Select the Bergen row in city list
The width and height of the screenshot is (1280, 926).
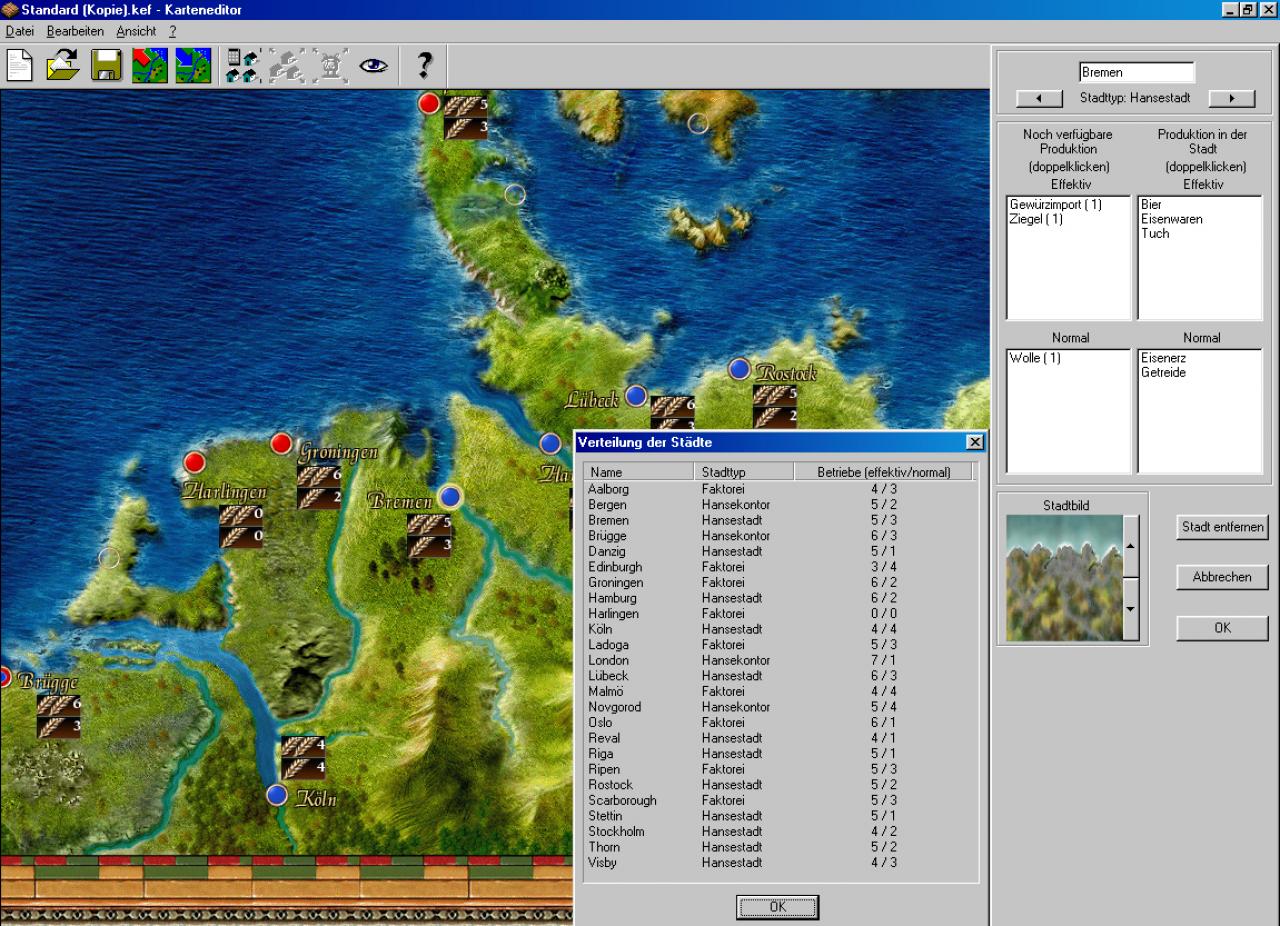(779, 505)
